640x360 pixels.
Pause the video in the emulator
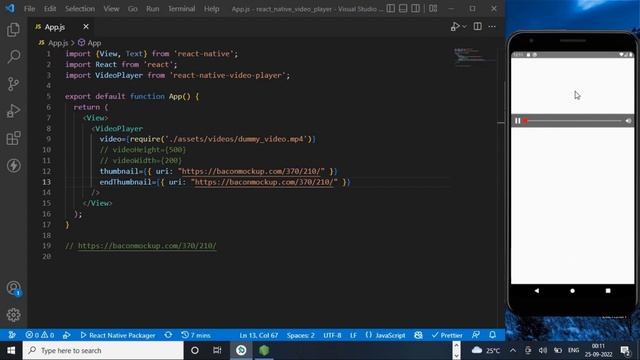[518, 121]
